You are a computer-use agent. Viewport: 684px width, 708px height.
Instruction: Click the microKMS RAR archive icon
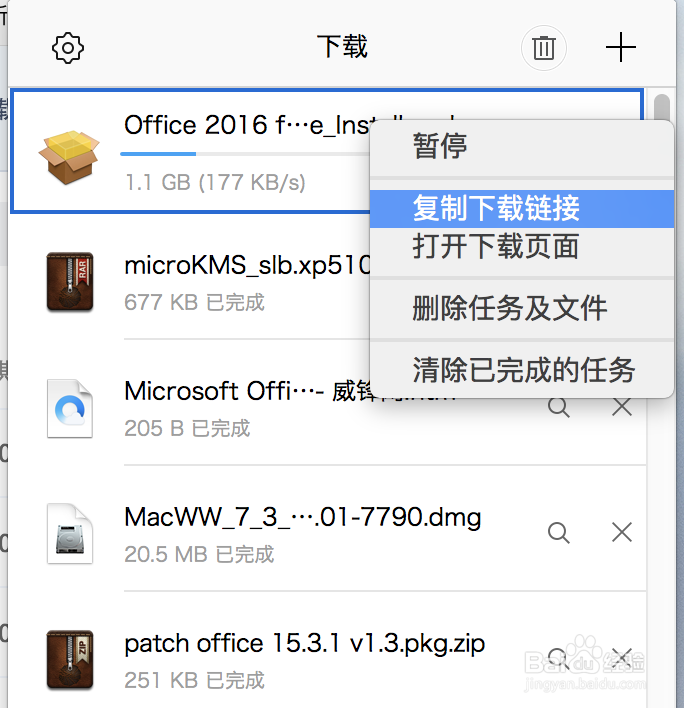70,282
